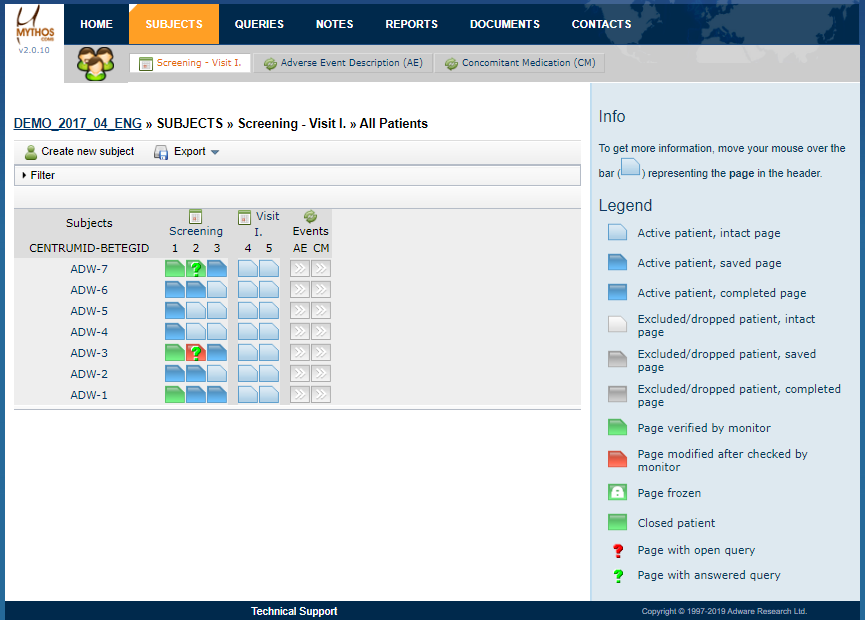This screenshot has height=620, width=865.
Task: Go to the HOME menu
Action: pyautogui.click(x=96, y=24)
